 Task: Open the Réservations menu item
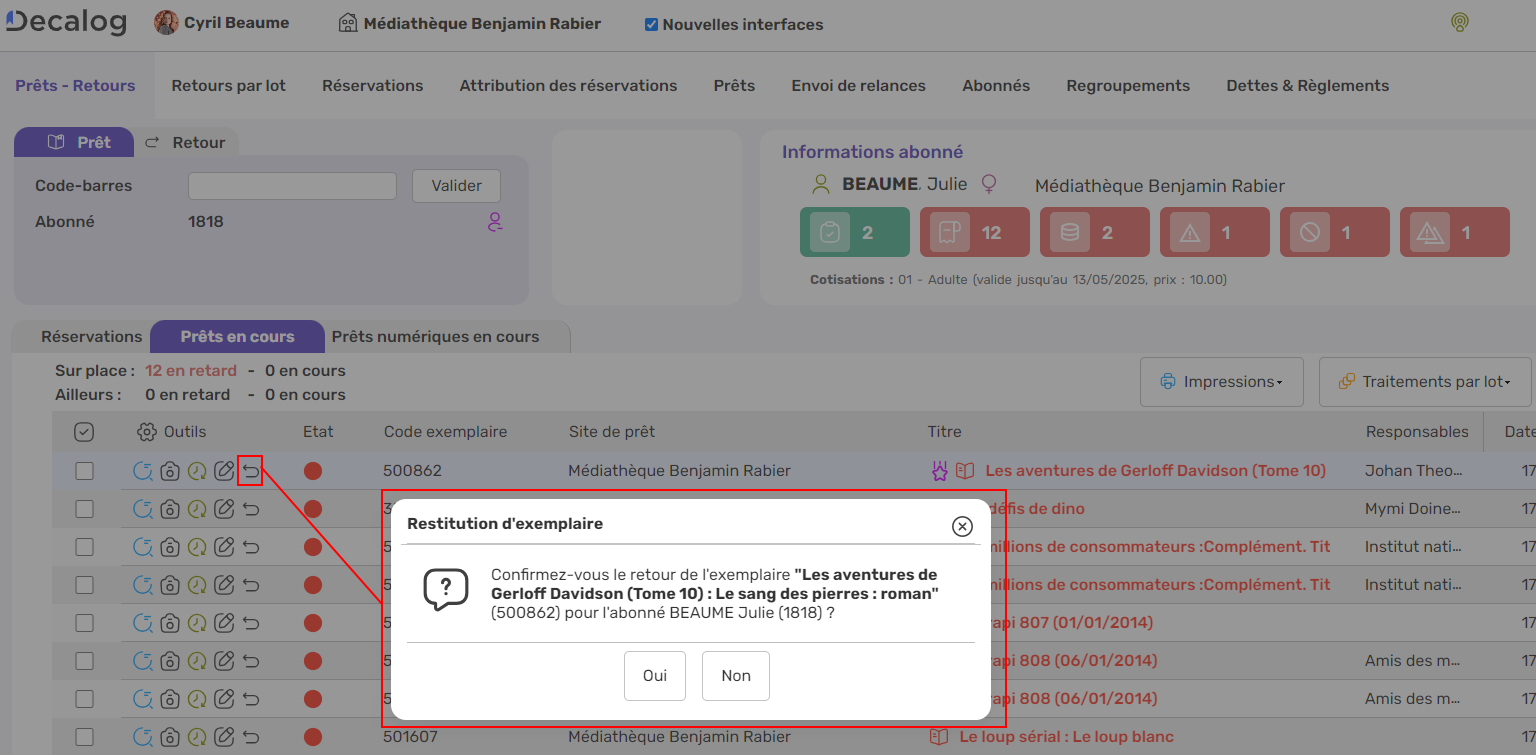372,85
